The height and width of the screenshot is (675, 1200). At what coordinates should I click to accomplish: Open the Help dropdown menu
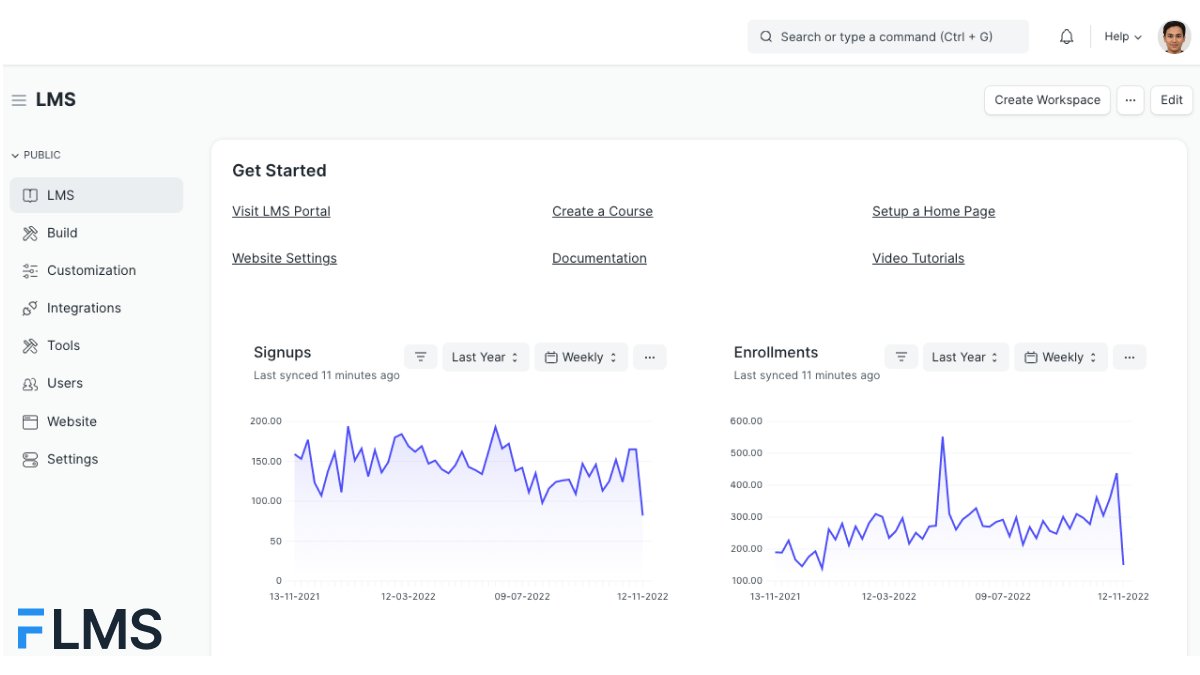click(1123, 37)
